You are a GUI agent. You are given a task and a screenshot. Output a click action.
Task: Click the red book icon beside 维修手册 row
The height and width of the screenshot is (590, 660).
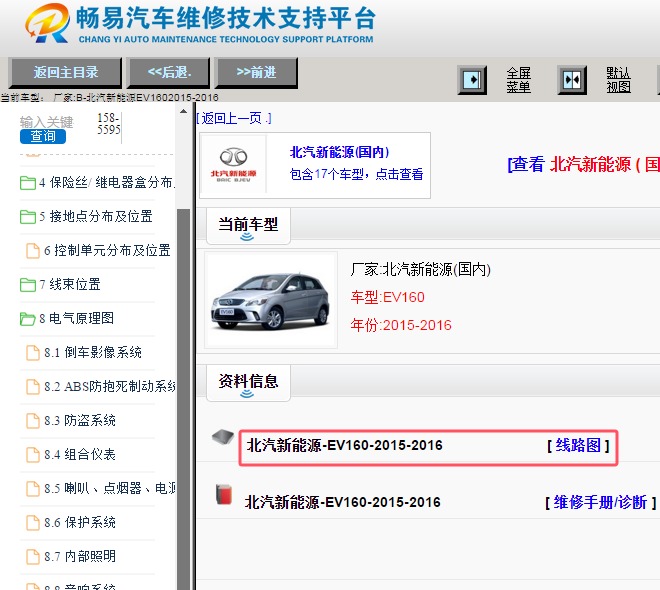[x=224, y=494]
